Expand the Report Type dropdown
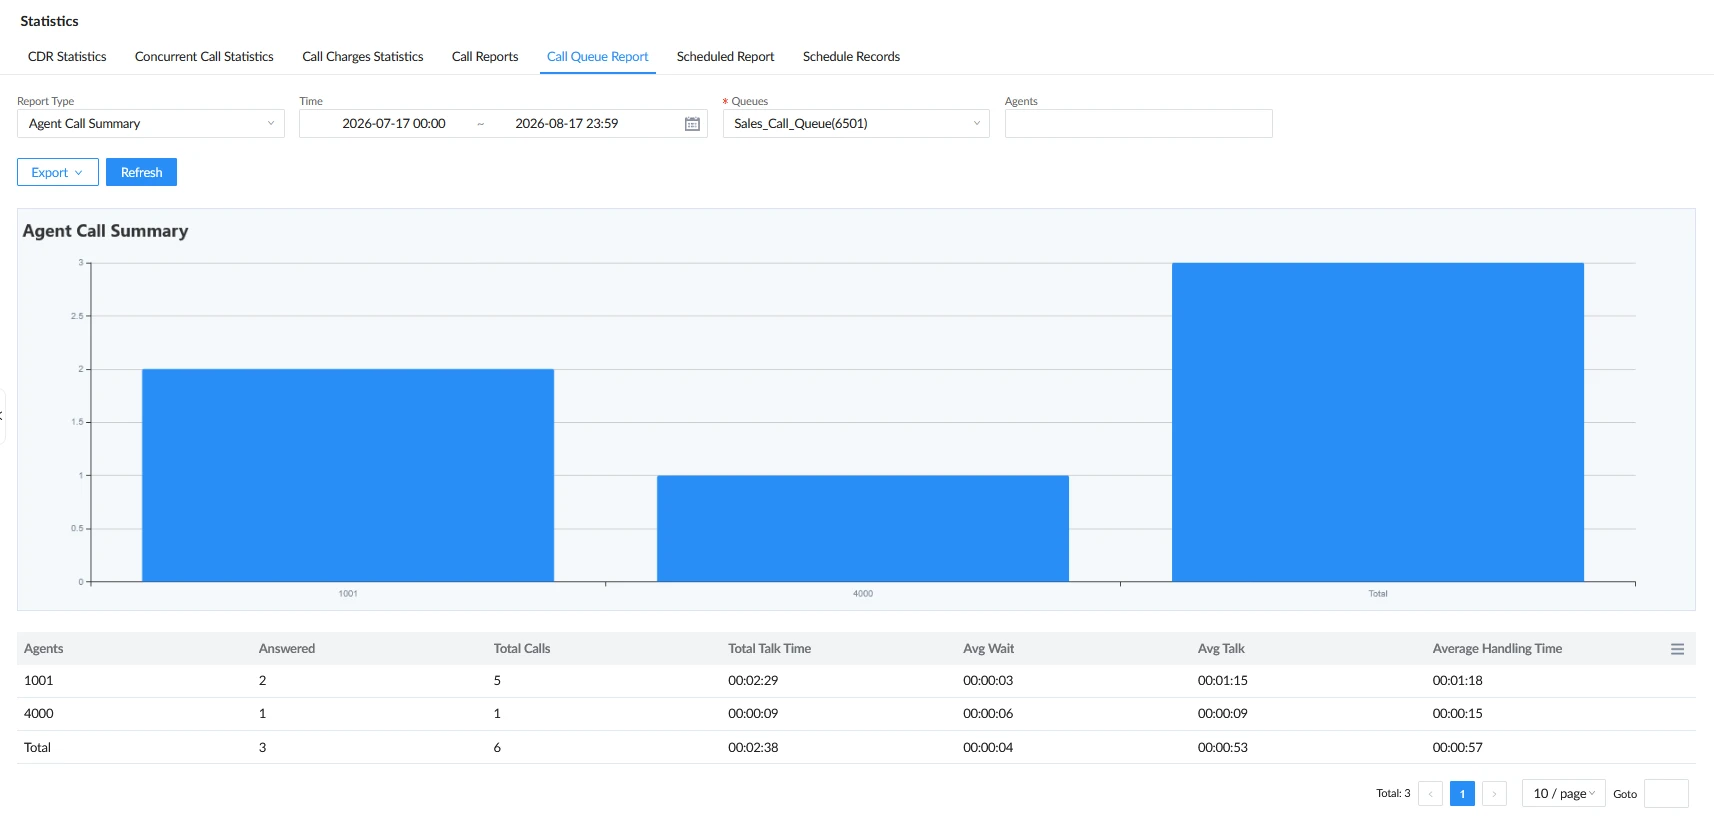The height and width of the screenshot is (830, 1714). coord(151,124)
